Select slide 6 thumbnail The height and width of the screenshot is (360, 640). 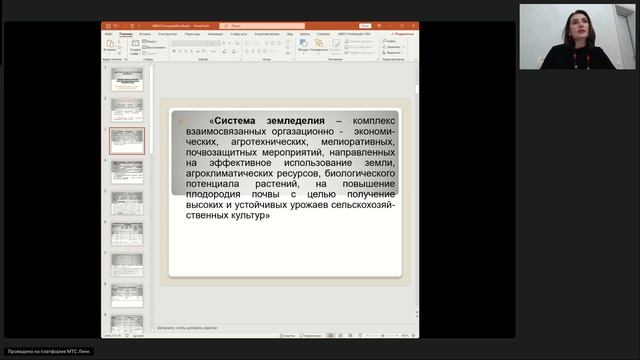(x=127, y=234)
